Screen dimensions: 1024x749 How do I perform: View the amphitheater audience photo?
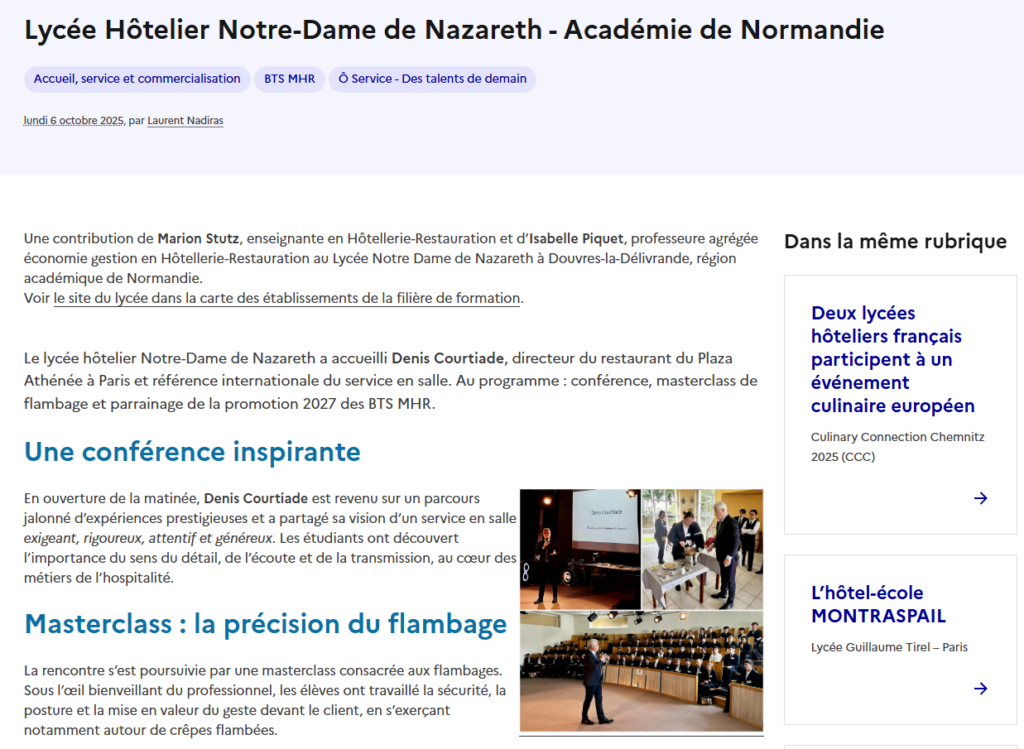pyautogui.click(x=641, y=671)
